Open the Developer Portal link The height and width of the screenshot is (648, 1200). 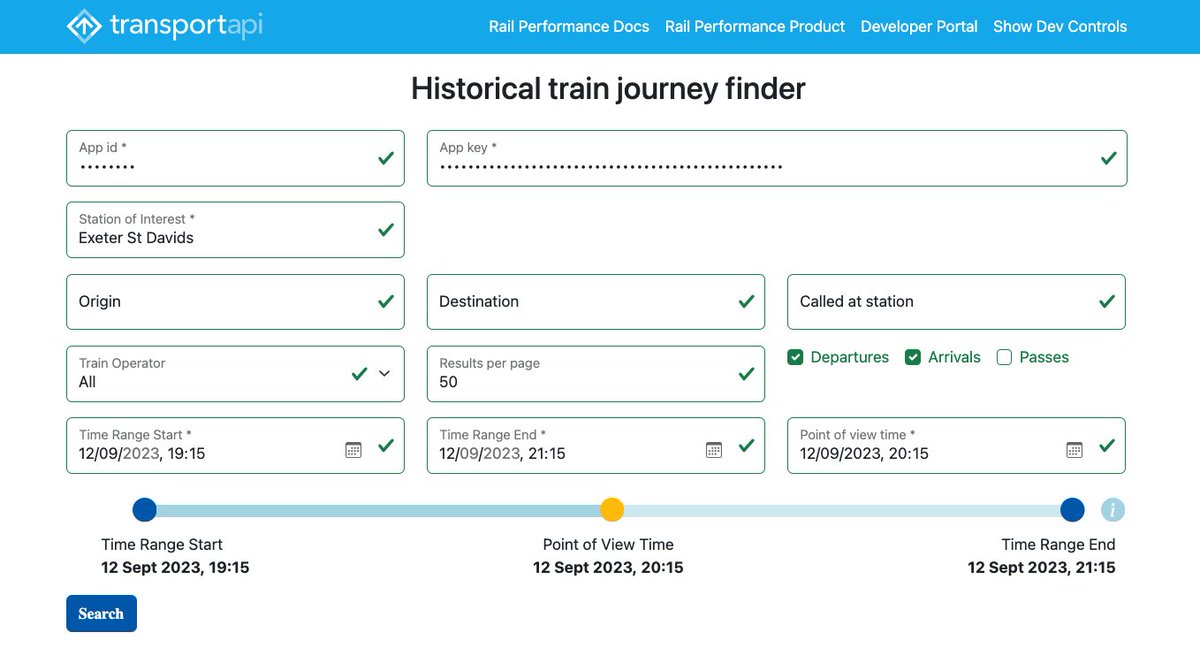[x=919, y=27]
